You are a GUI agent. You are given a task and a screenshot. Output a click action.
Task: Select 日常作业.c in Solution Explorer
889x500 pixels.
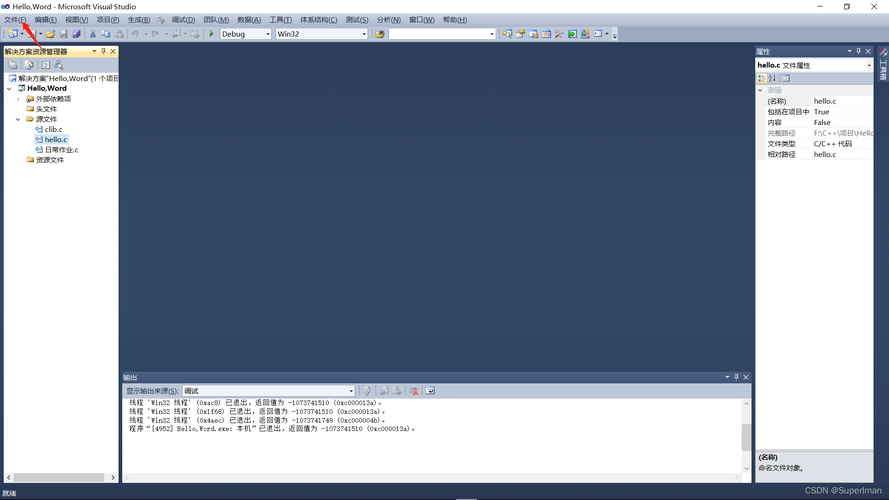61,150
